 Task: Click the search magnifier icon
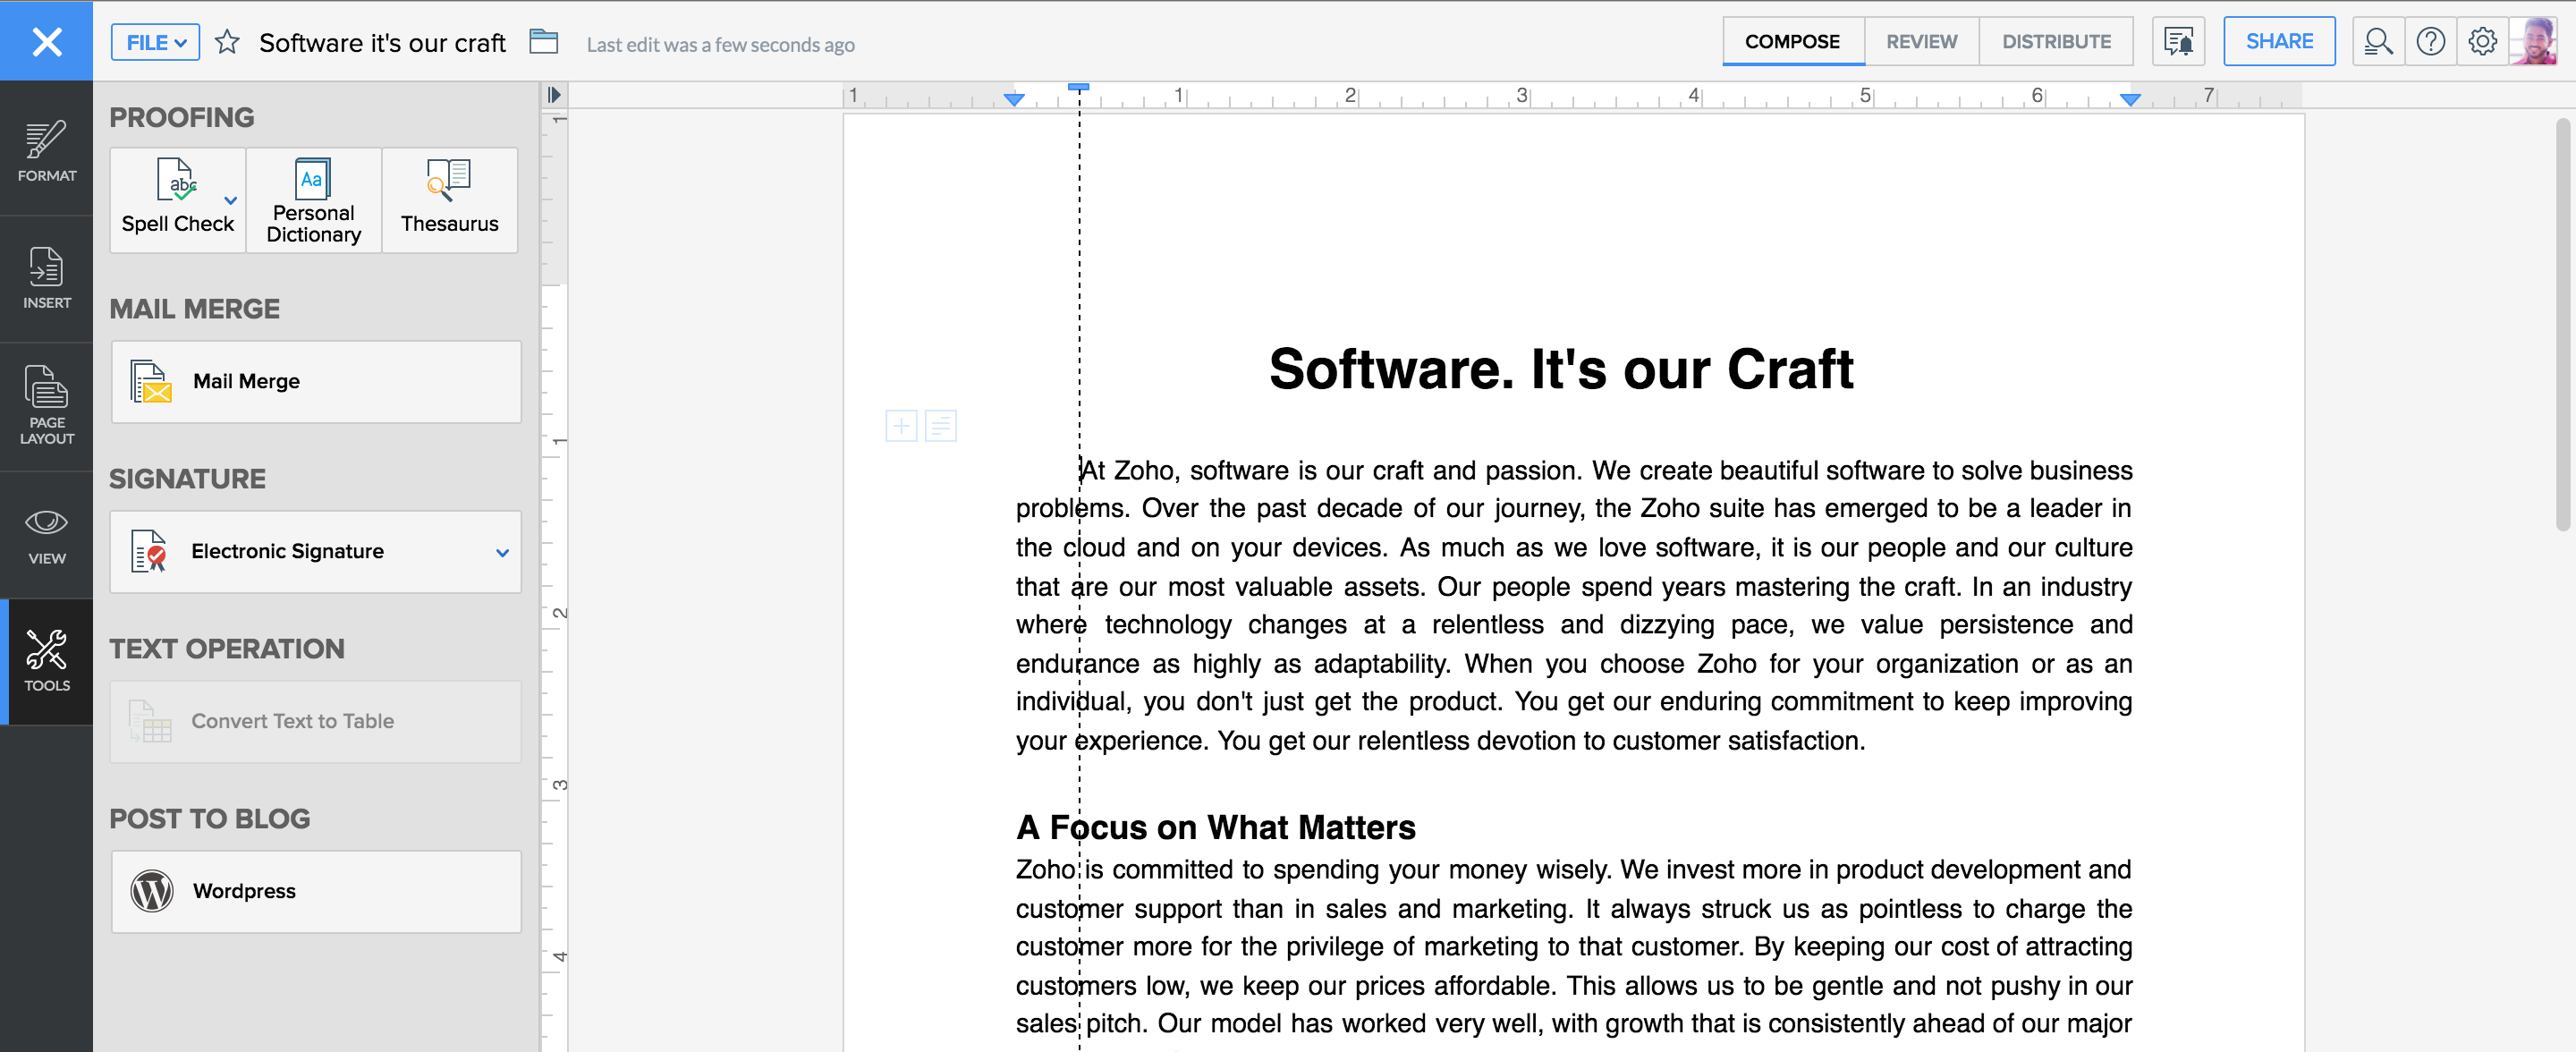pyautogui.click(x=2377, y=41)
